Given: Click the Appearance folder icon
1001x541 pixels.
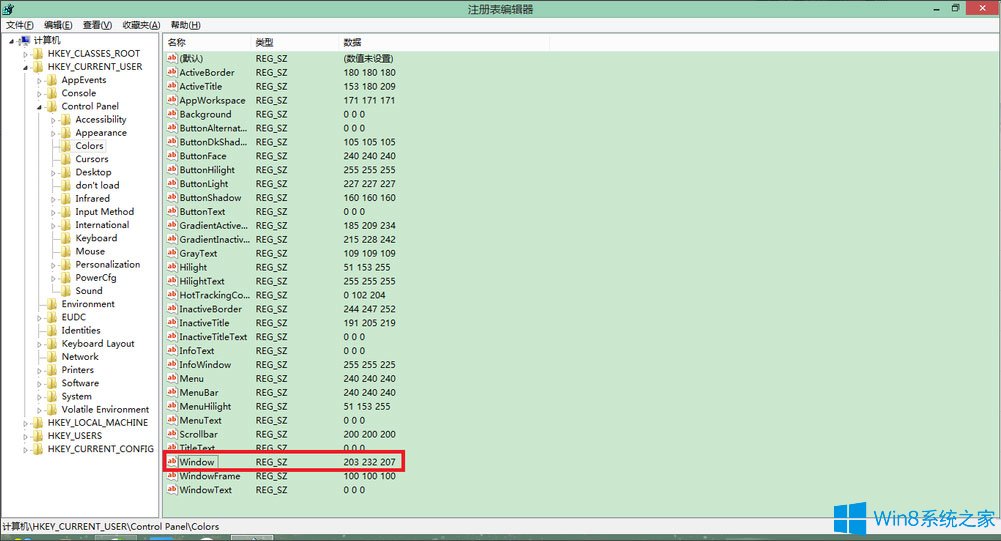Looking at the screenshot, I should pyautogui.click(x=66, y=133).
